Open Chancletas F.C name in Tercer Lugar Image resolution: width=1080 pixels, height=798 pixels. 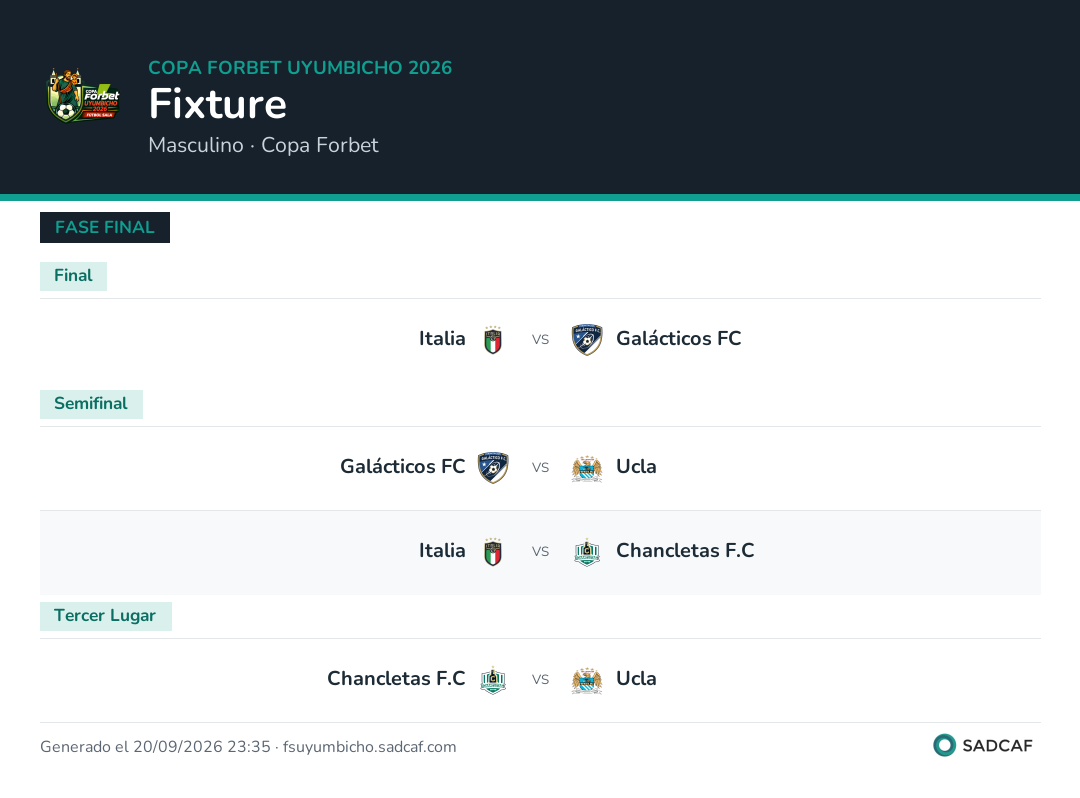pyautogui.click(x=396, y=679)
